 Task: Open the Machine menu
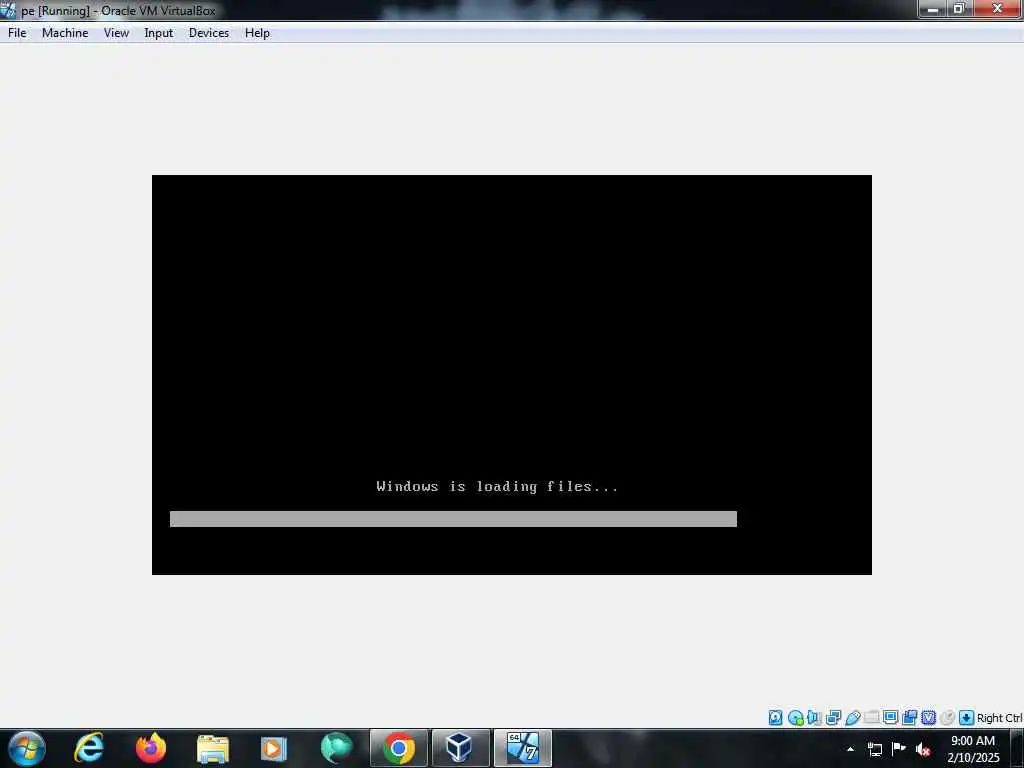coord(65,33)
